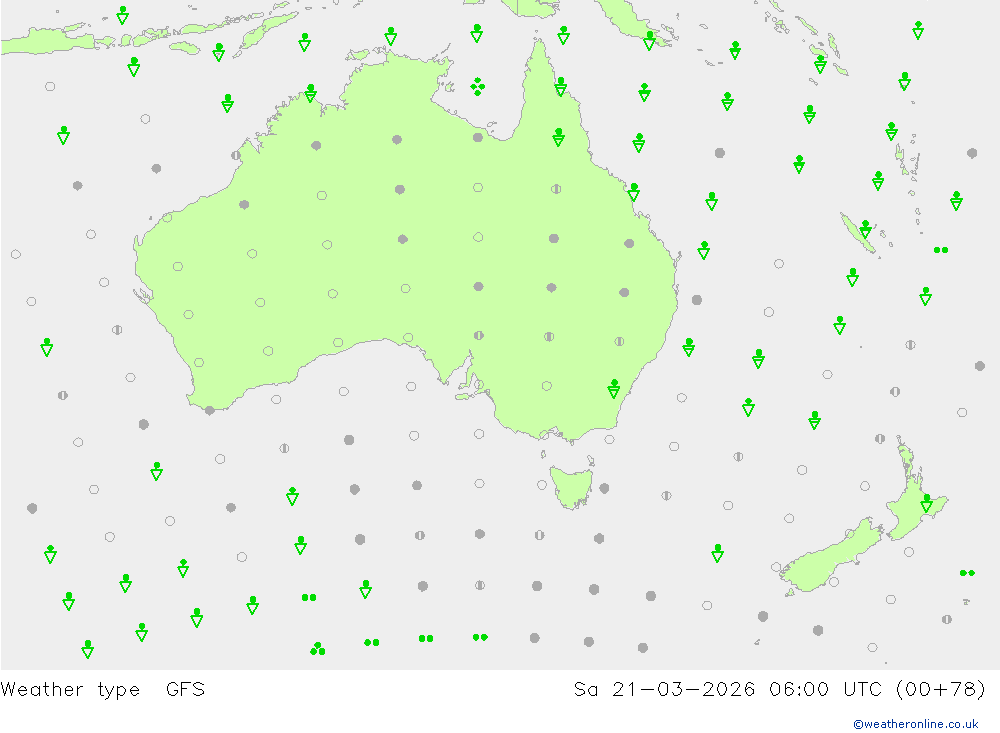Select the gray dot just east of Tasmania
This screenshot has width=1000, height=733.
(604, 488)
